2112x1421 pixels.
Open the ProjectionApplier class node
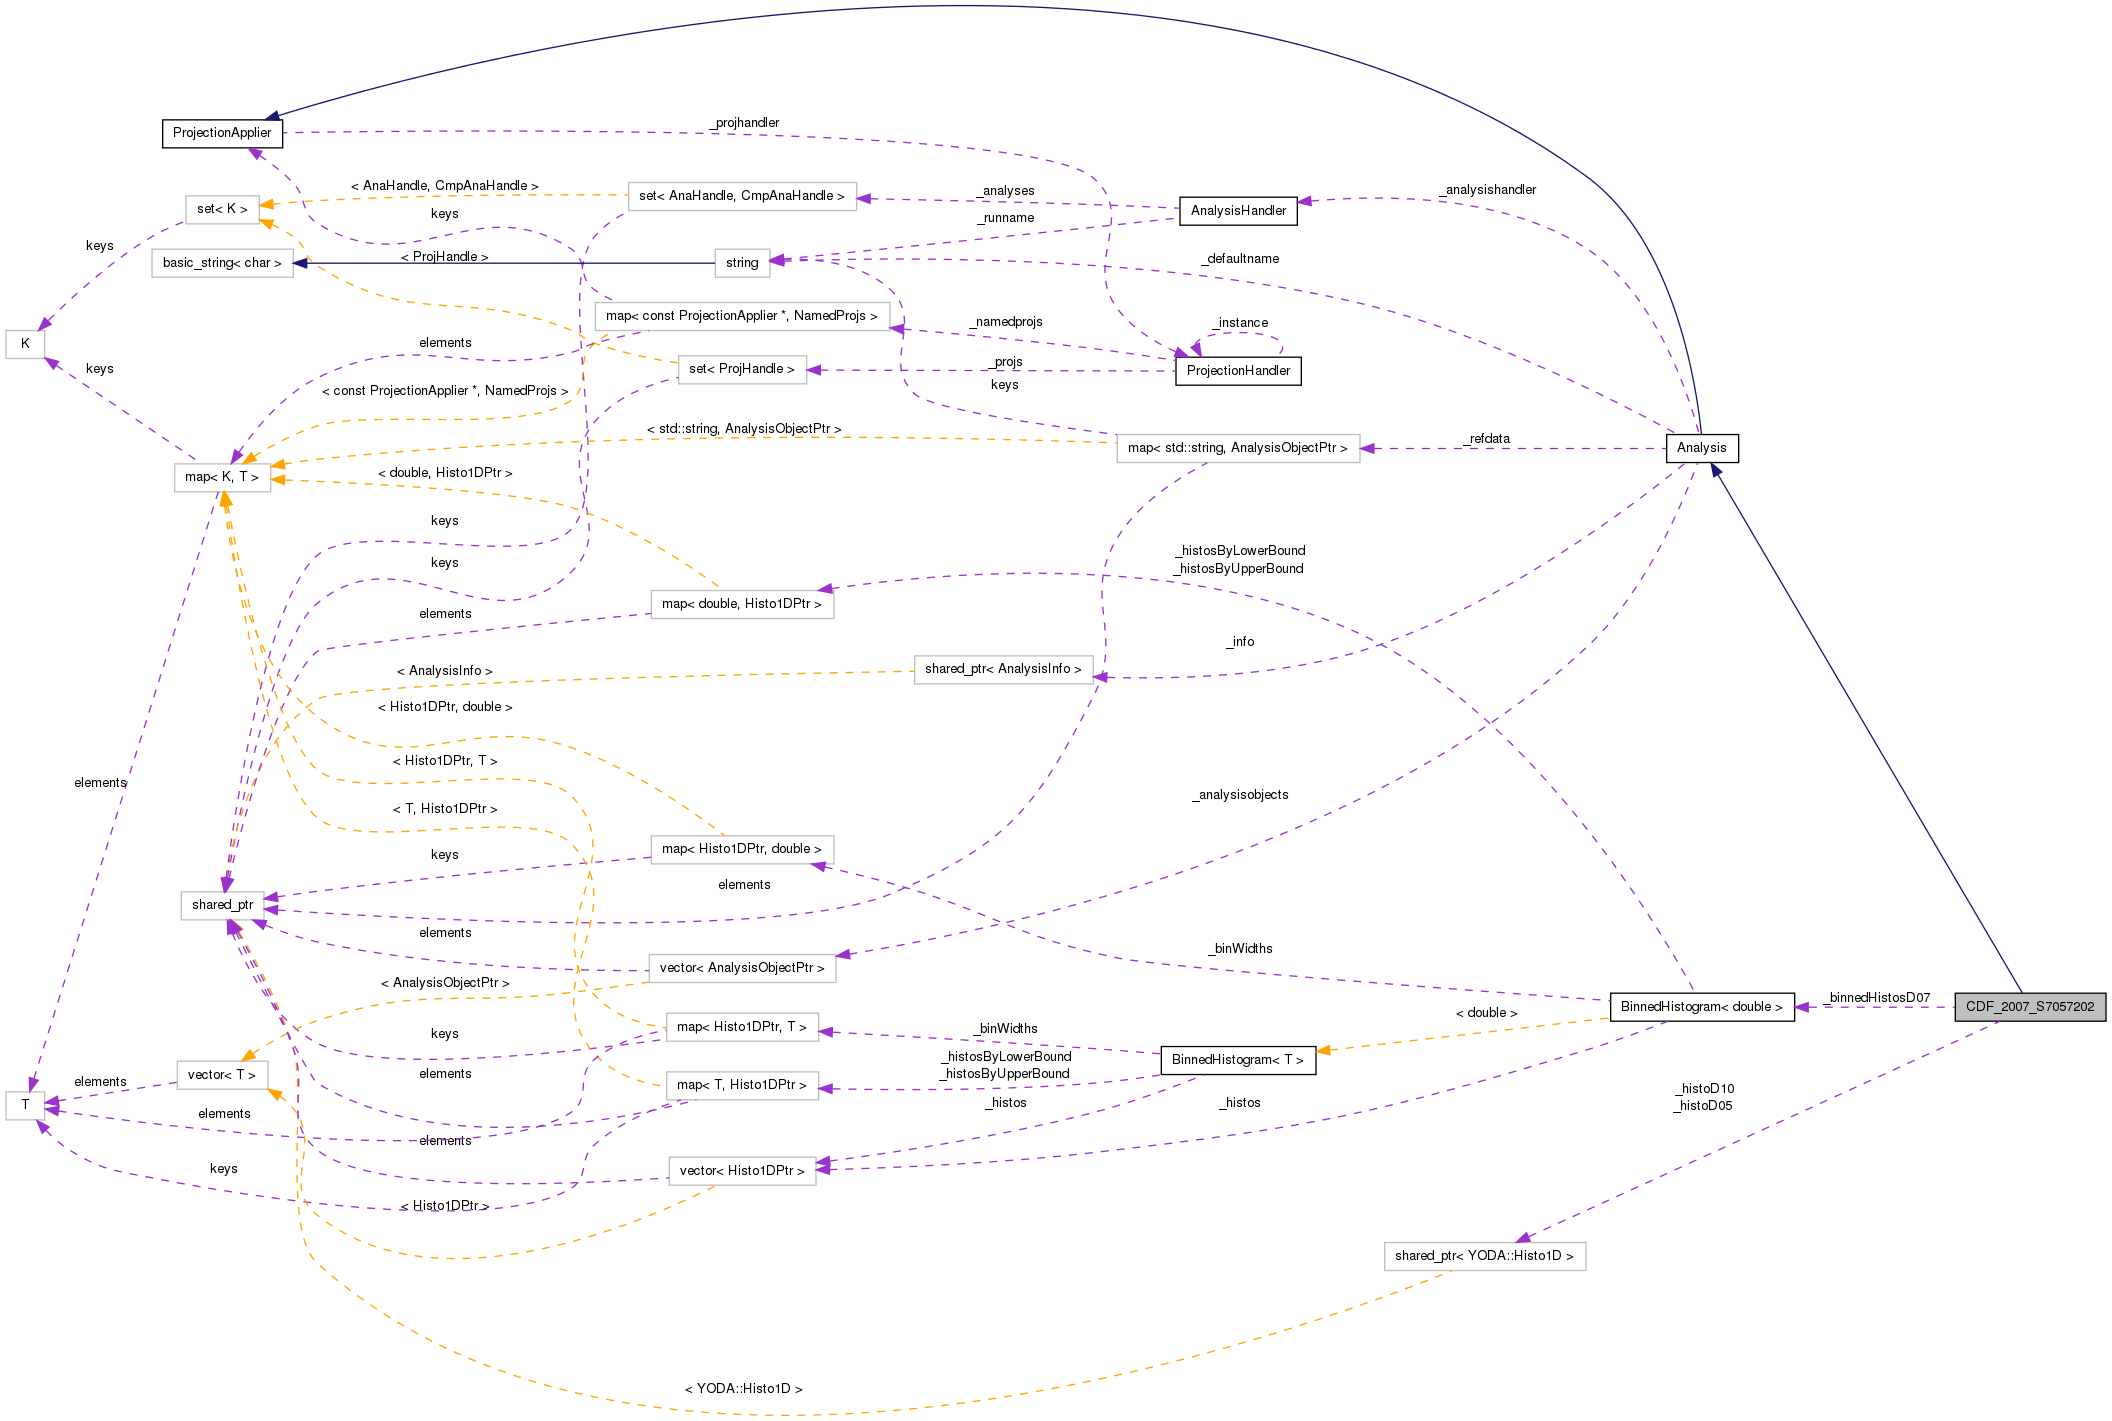tap(222, 133)
